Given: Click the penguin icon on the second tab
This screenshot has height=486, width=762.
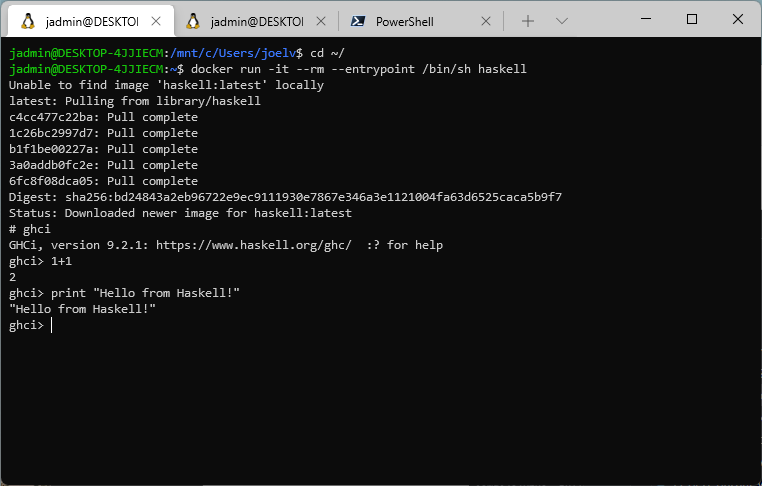Looking at the screenshot, I should point(193,21).
